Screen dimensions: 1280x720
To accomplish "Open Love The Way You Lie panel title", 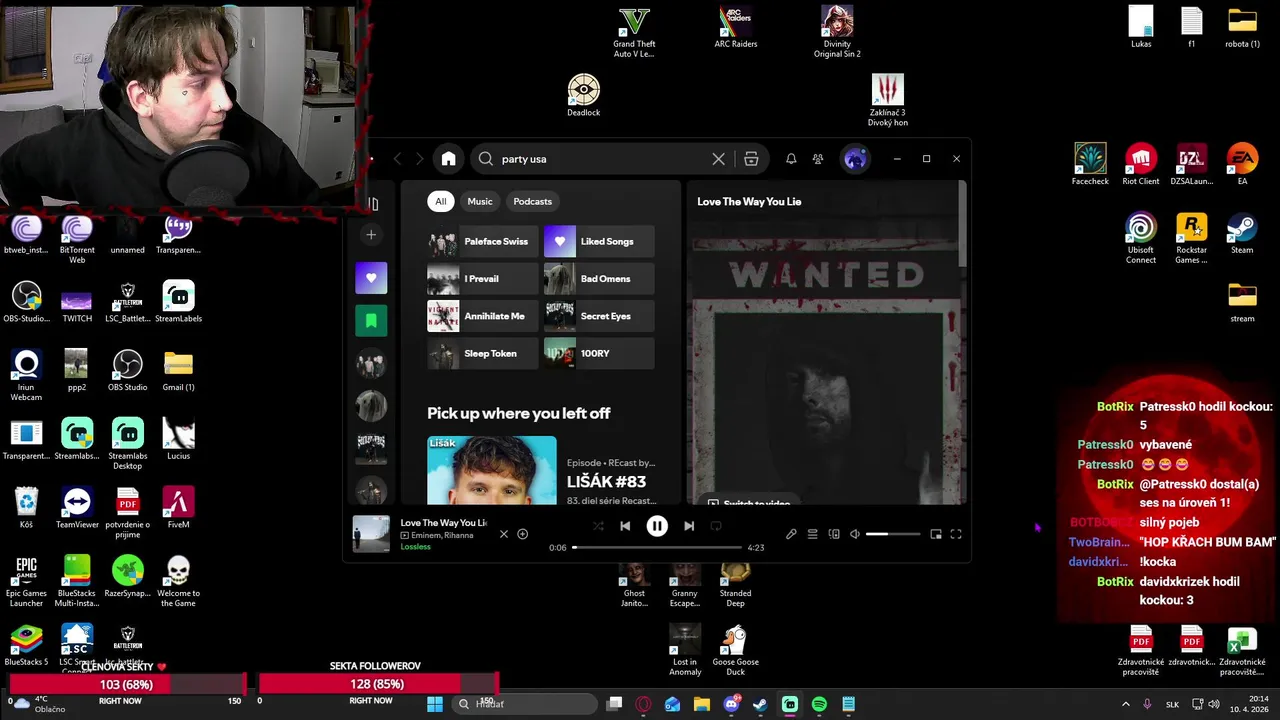I will pos(749,202).
